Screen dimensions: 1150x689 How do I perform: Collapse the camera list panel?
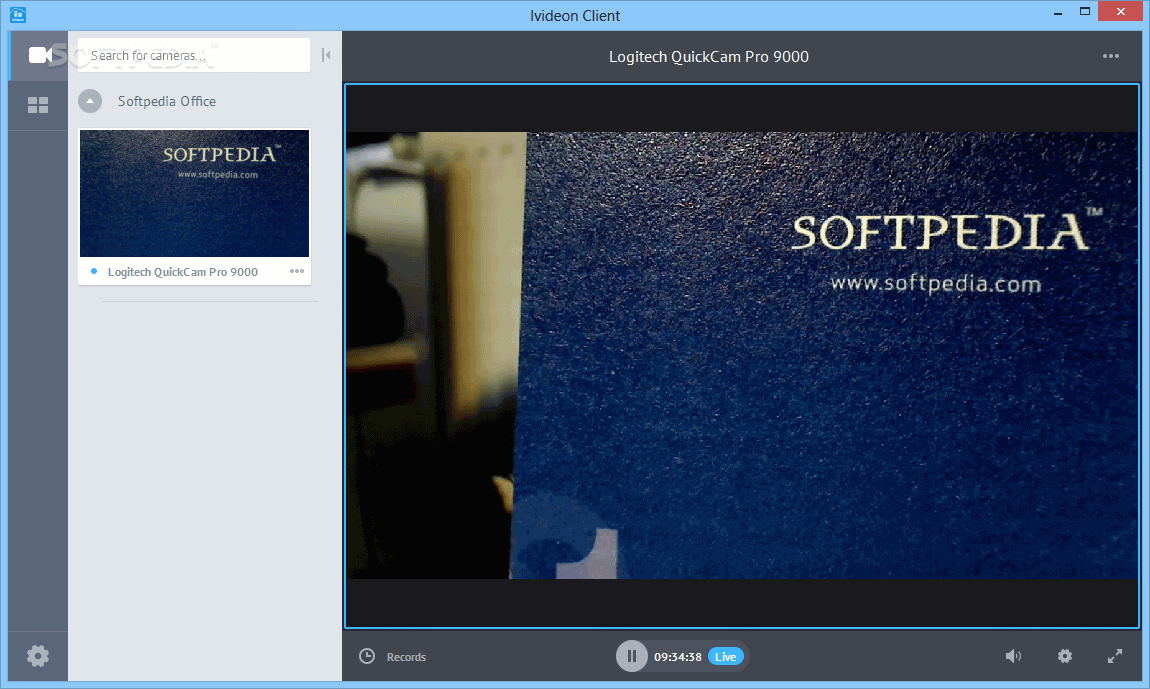point(326,55)
